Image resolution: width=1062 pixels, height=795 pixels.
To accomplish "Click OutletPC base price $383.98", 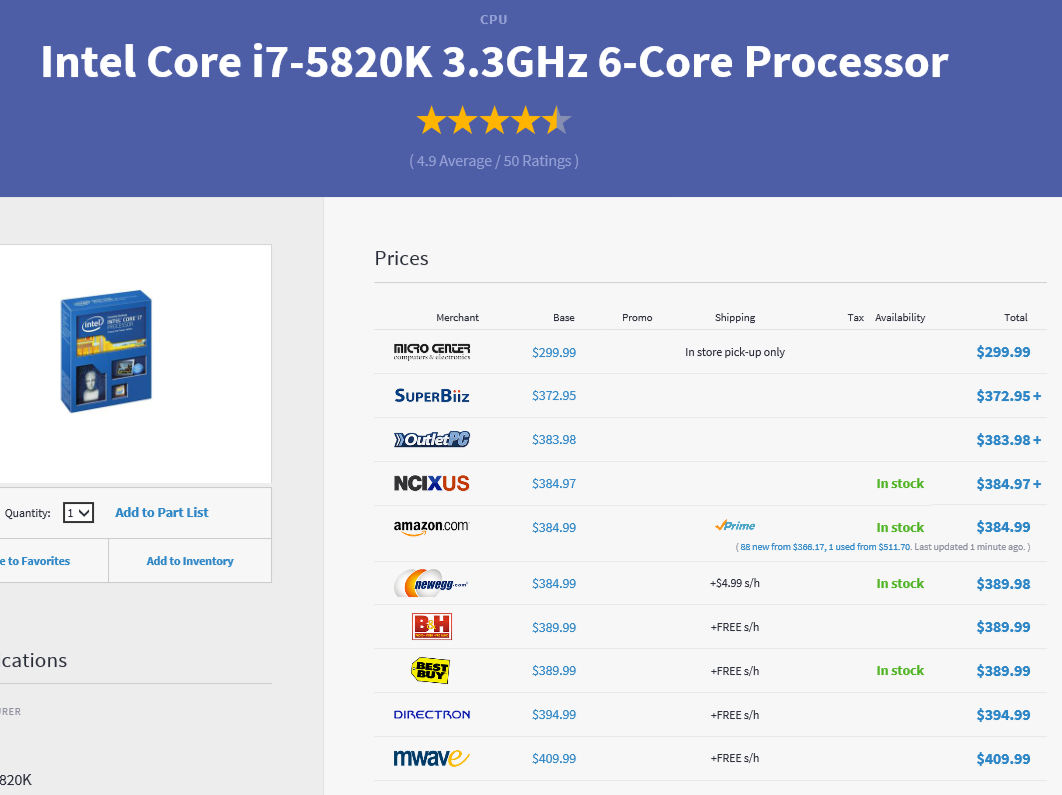I will click(554, 439).
